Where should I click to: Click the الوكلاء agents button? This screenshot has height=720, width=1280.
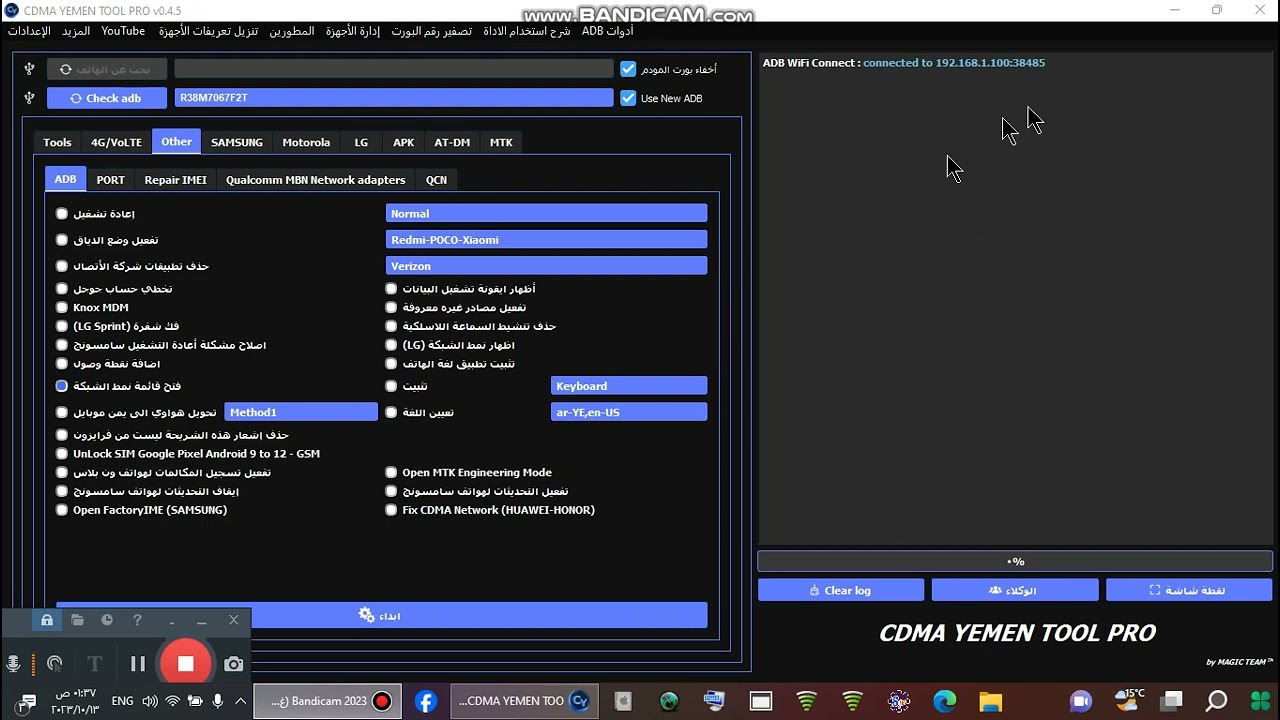pos(1014,590)
